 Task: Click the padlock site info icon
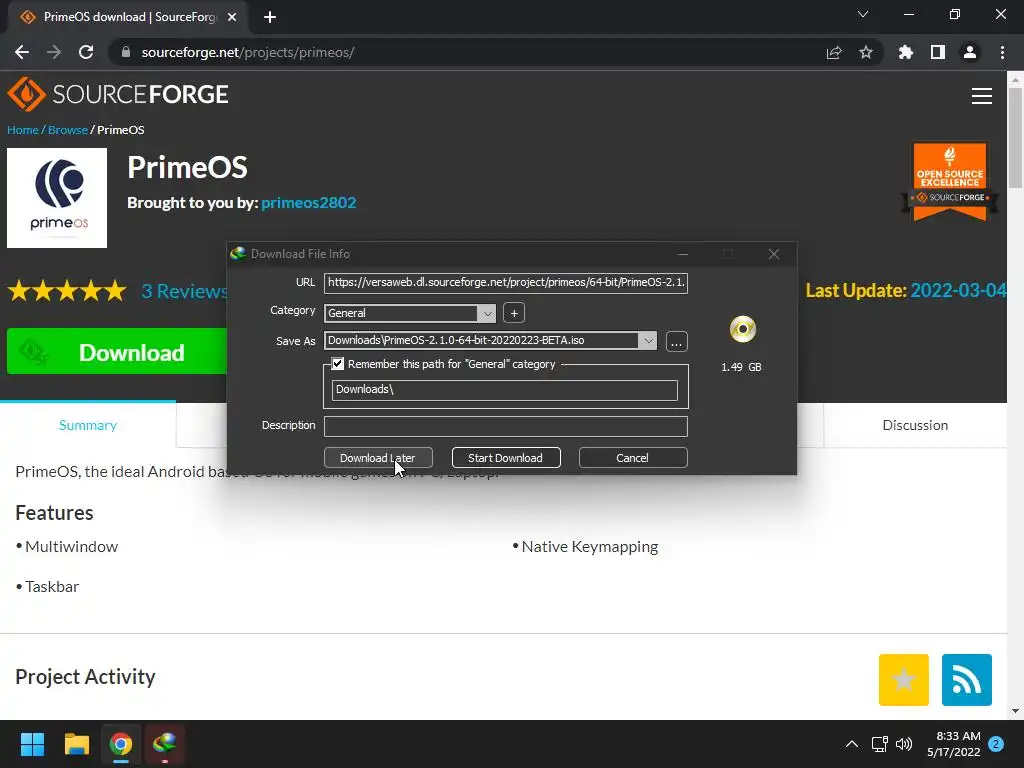[126, 52]
